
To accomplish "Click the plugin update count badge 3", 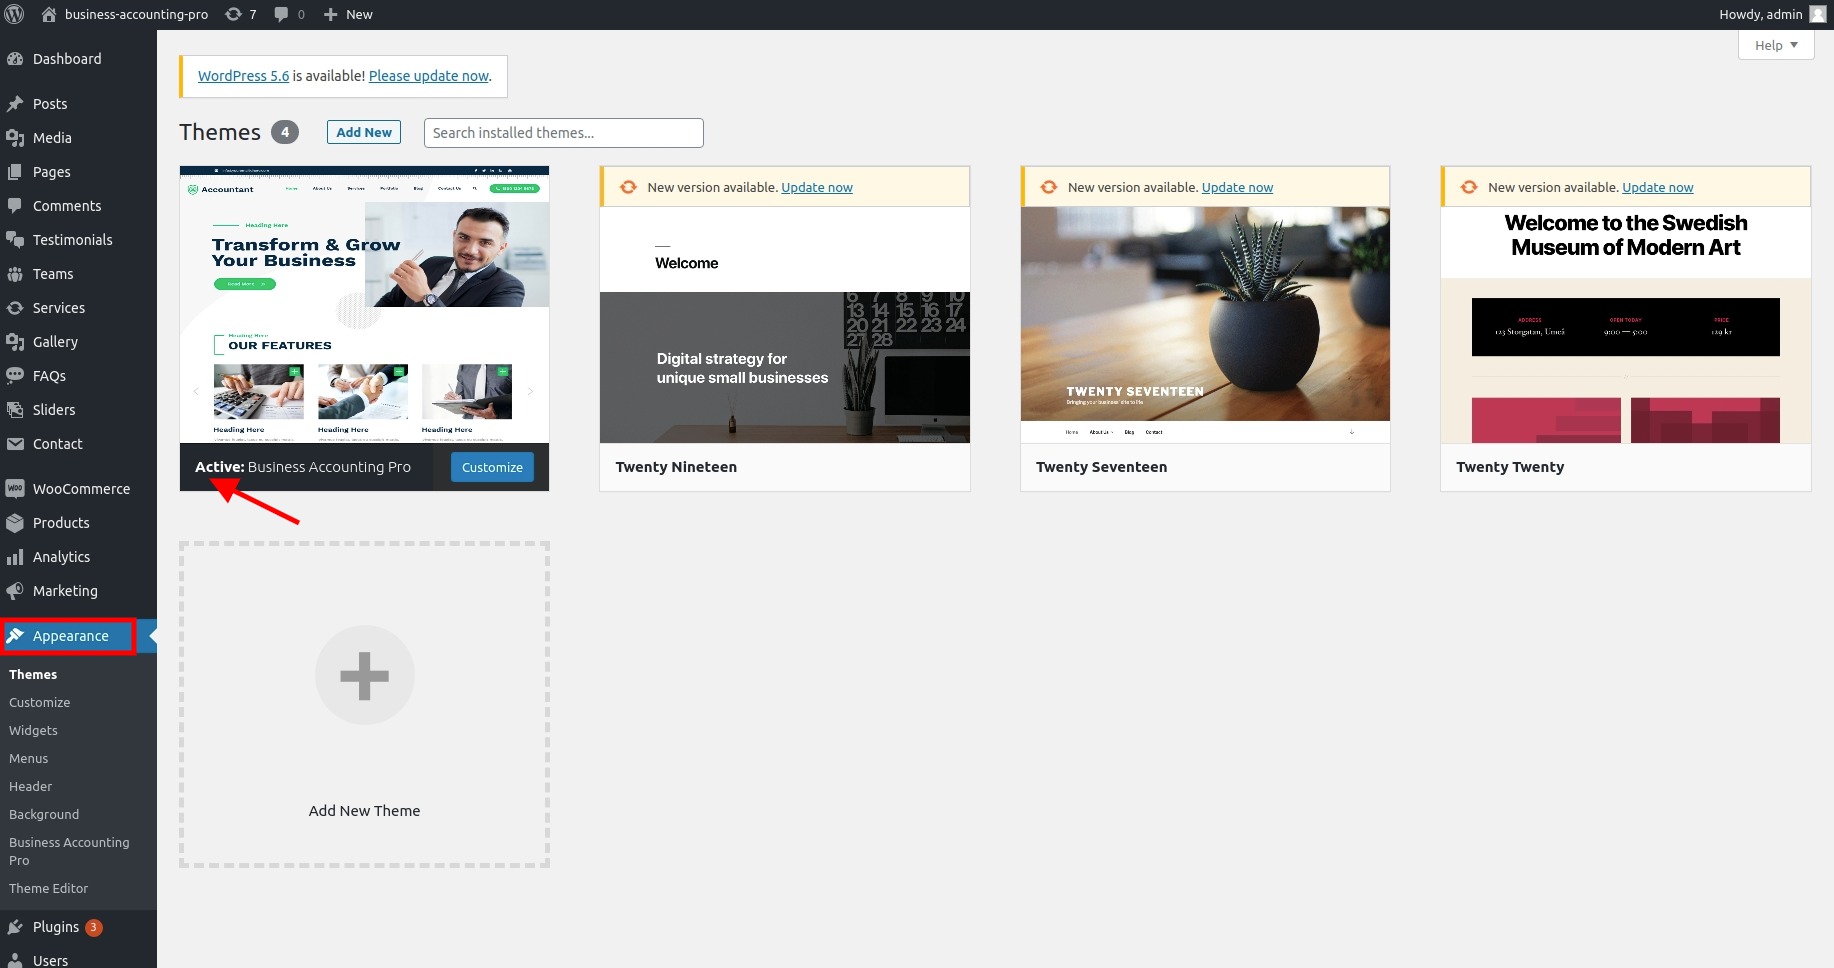I will [x=93, y=927].
